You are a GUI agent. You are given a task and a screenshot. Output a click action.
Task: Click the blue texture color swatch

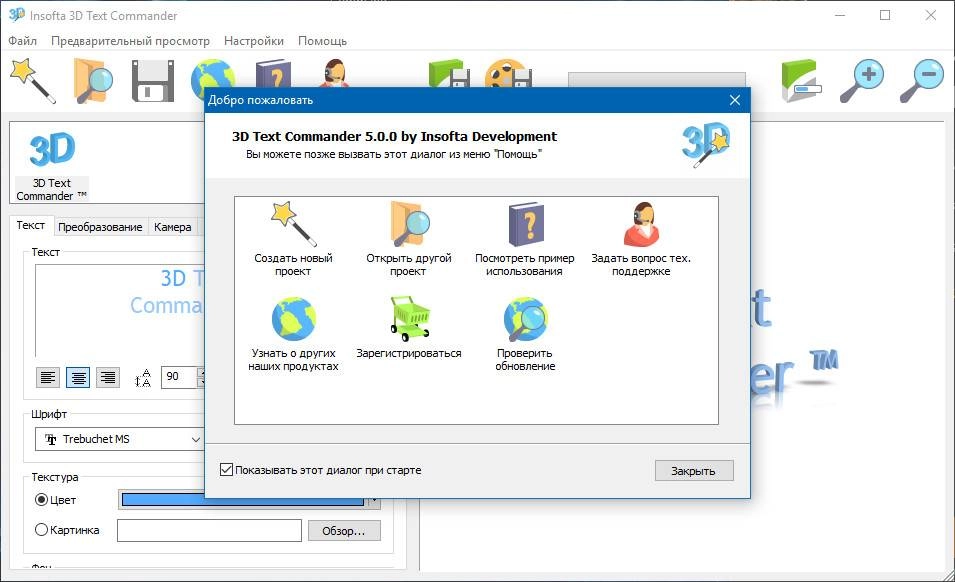click(x=242, y=501)
